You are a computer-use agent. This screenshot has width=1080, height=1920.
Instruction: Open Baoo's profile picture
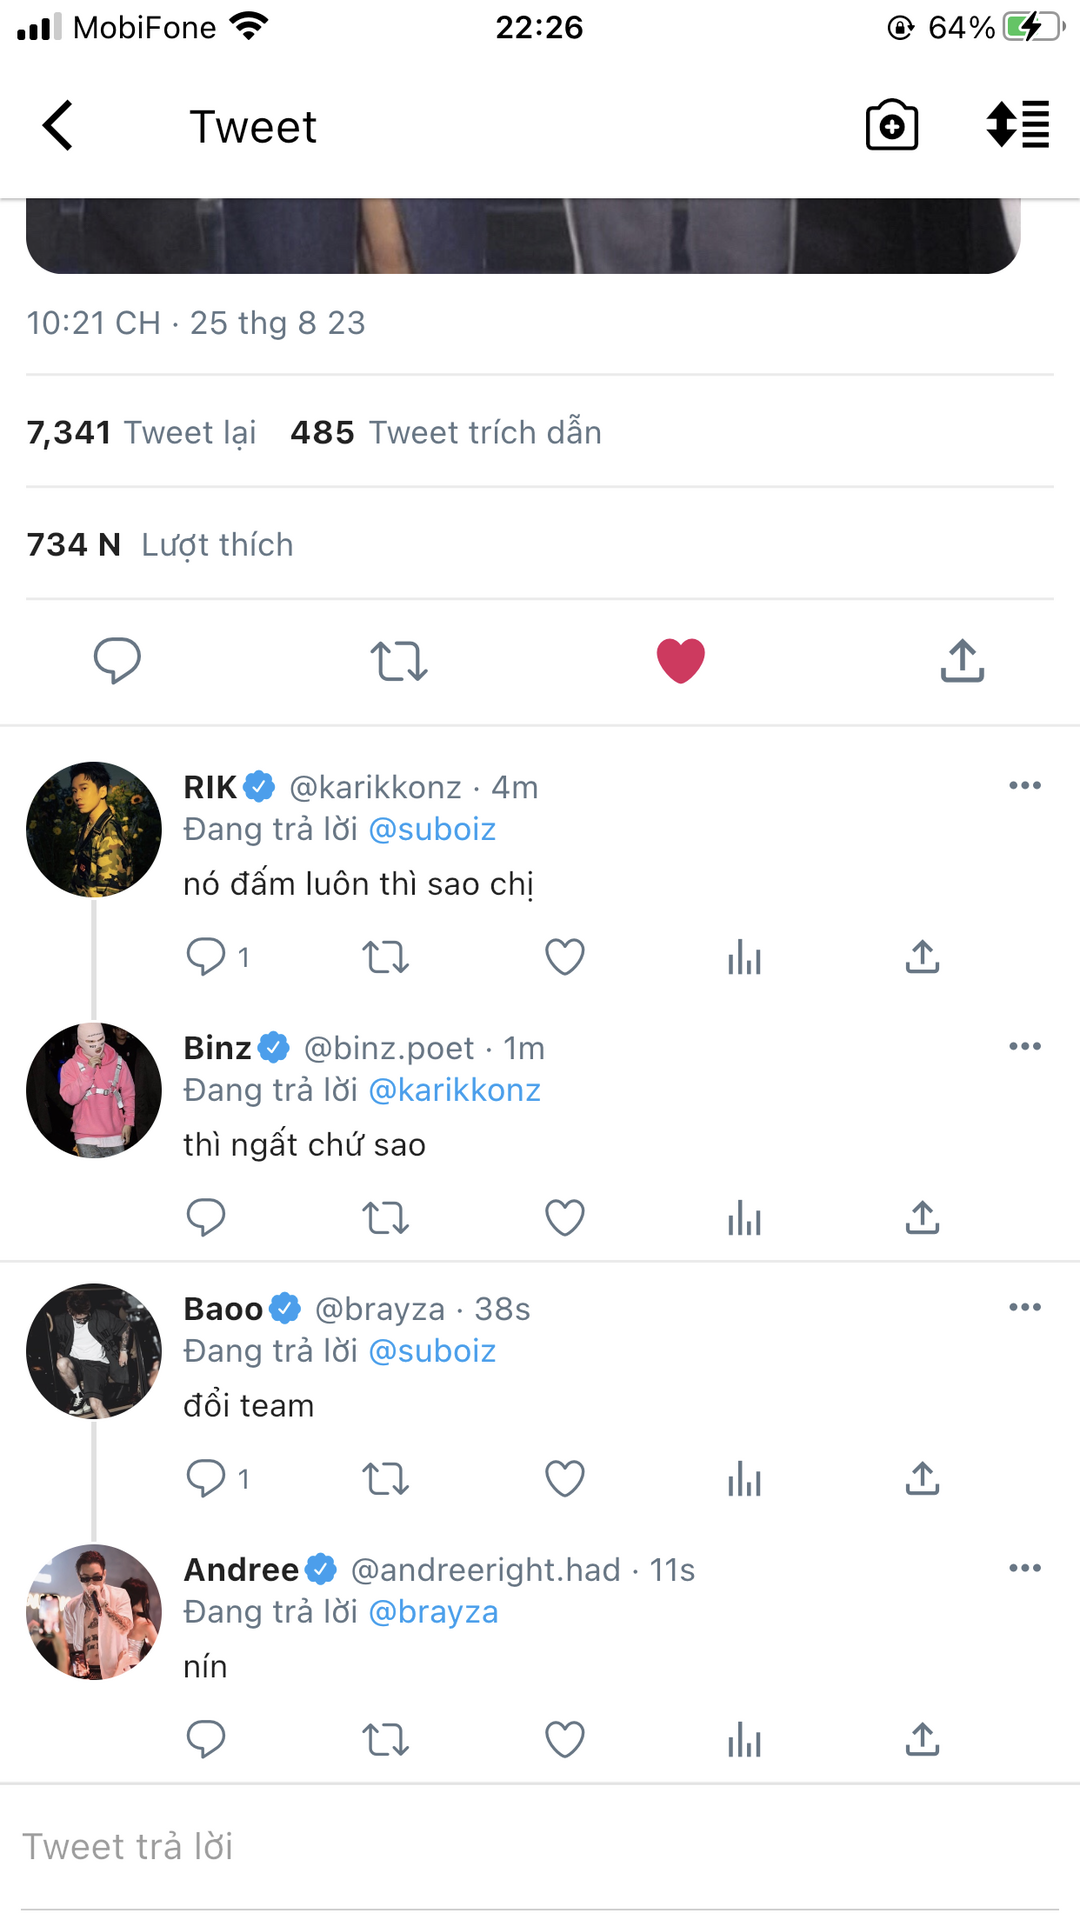(94, 1351)
